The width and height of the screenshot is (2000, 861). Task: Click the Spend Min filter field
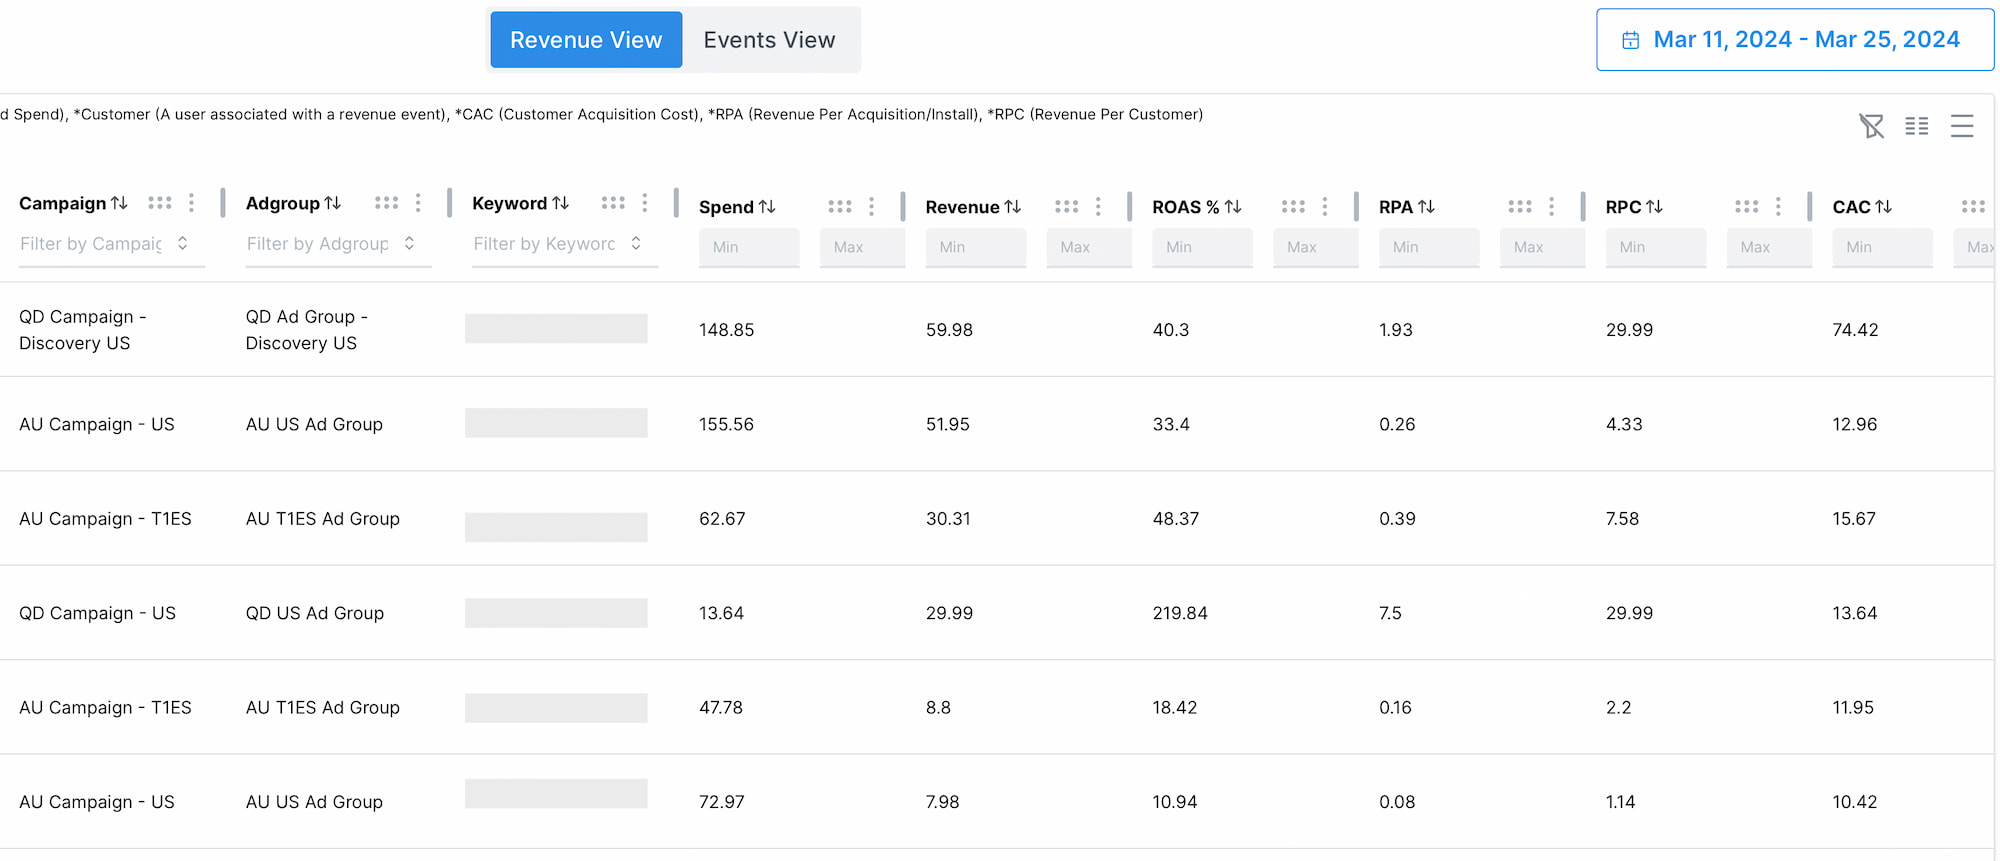[x=748, y=247]
